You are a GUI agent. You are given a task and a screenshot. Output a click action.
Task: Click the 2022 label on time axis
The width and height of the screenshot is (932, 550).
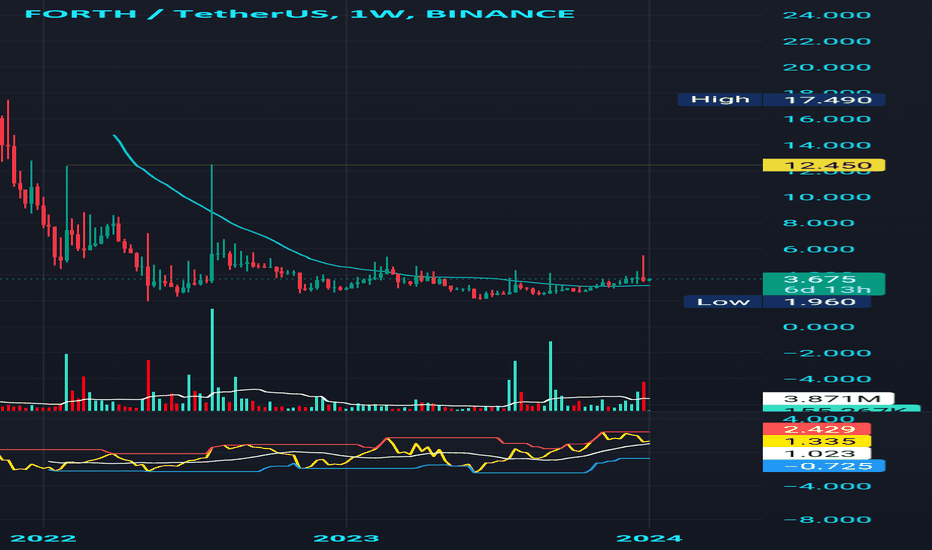pos(43,539)
